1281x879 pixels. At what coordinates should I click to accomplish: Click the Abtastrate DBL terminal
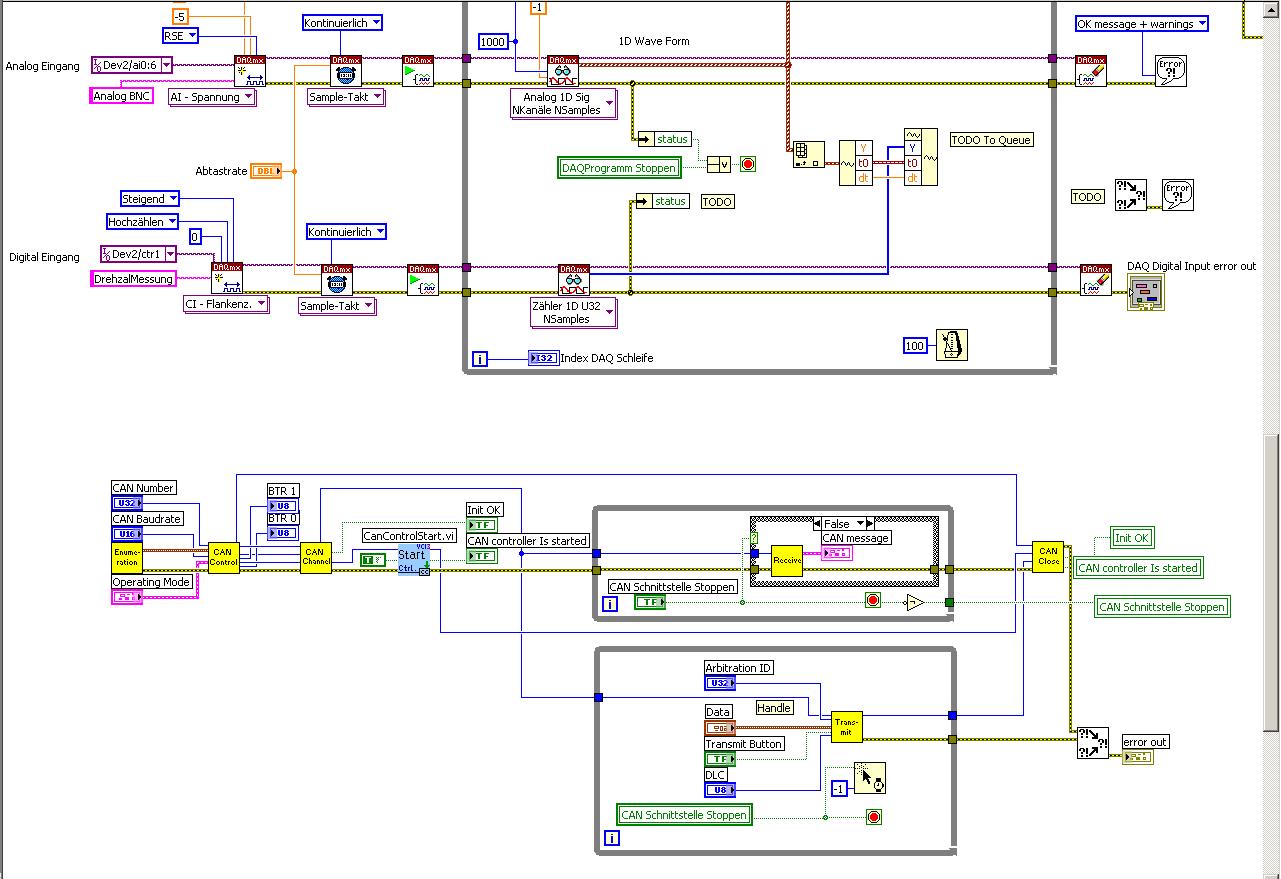point(266,171)
